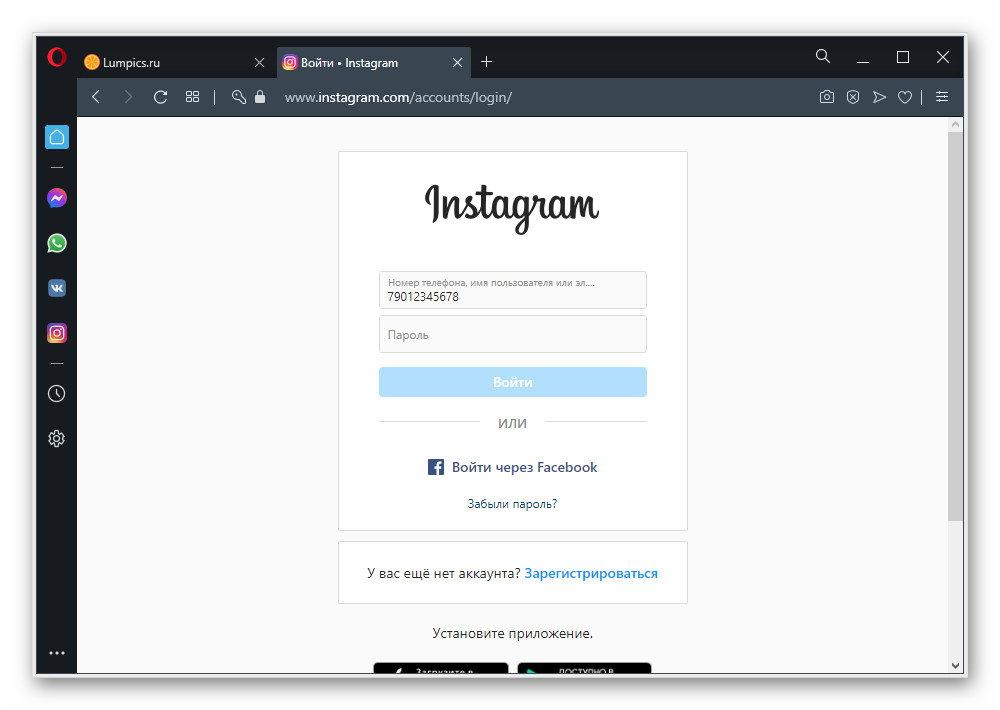Open the Speed Dial grid icon

[192, 97]
